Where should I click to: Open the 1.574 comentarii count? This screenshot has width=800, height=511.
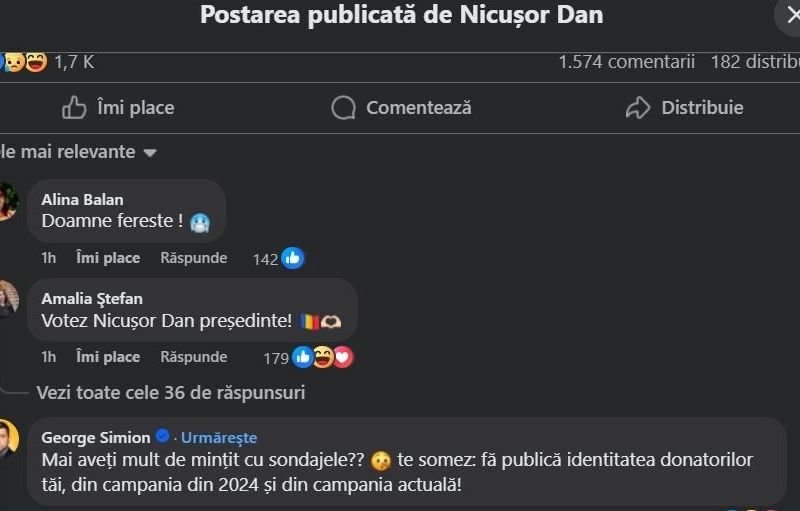[627, 62]
